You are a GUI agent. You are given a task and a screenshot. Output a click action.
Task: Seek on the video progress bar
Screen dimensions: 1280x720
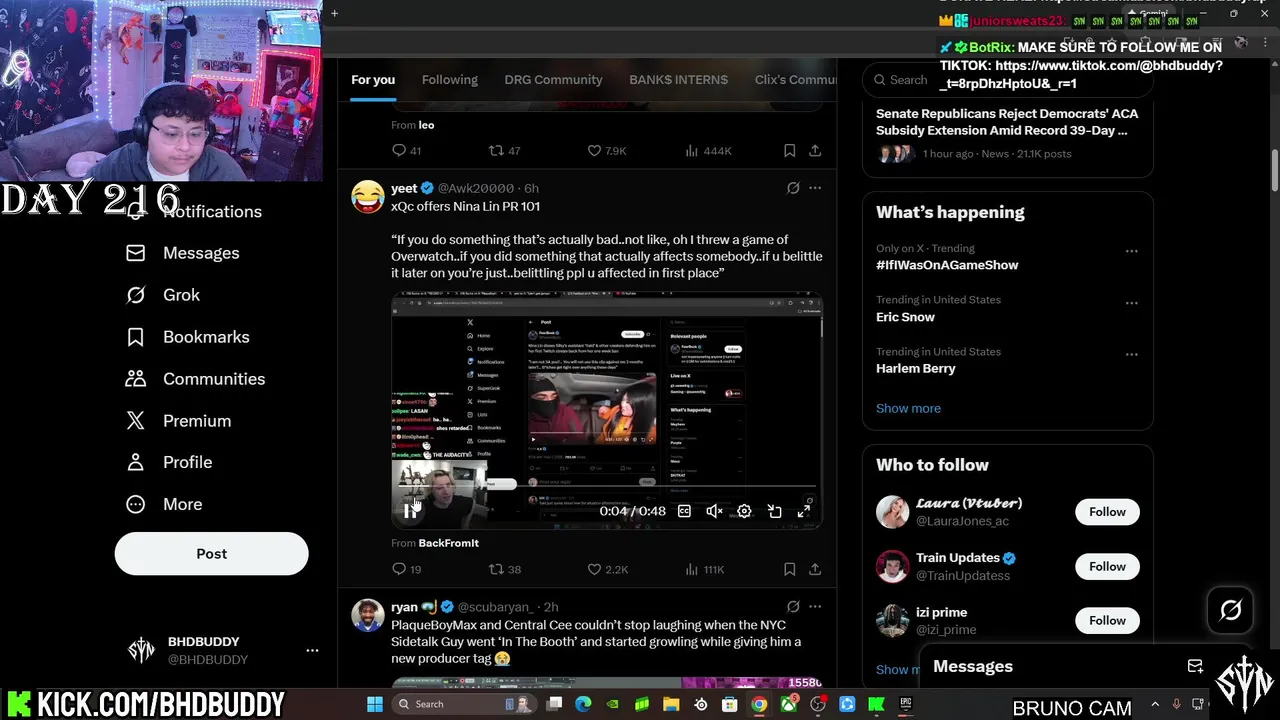606,487
